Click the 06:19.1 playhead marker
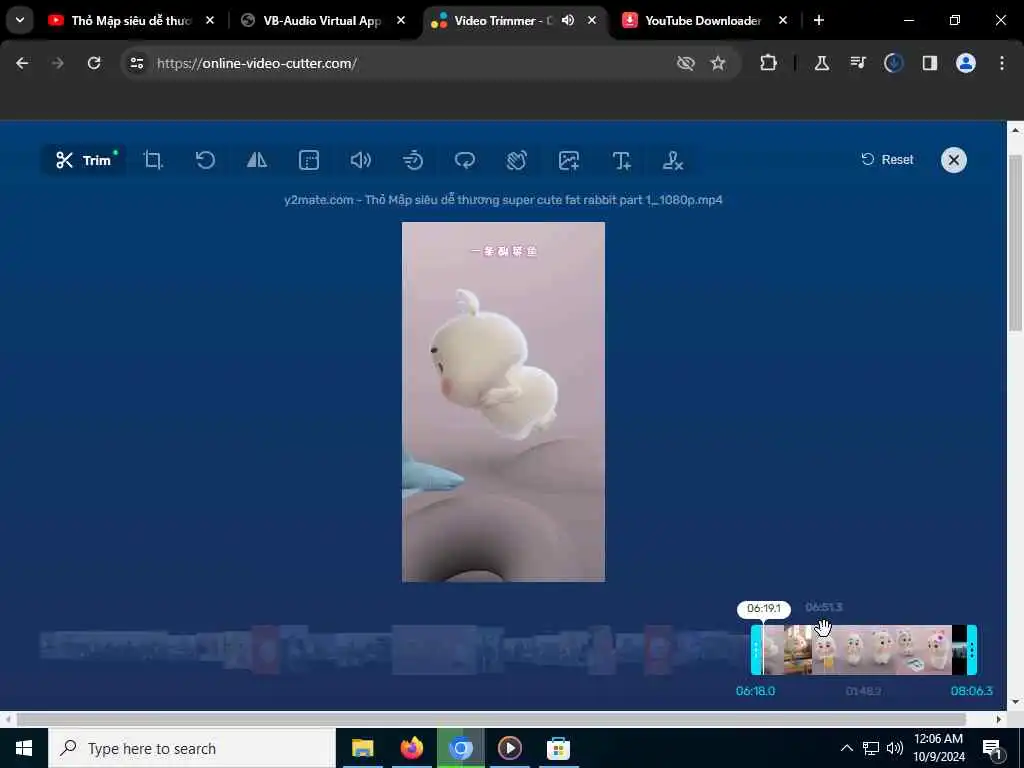The image size is (1024, 768). (763, 609)
